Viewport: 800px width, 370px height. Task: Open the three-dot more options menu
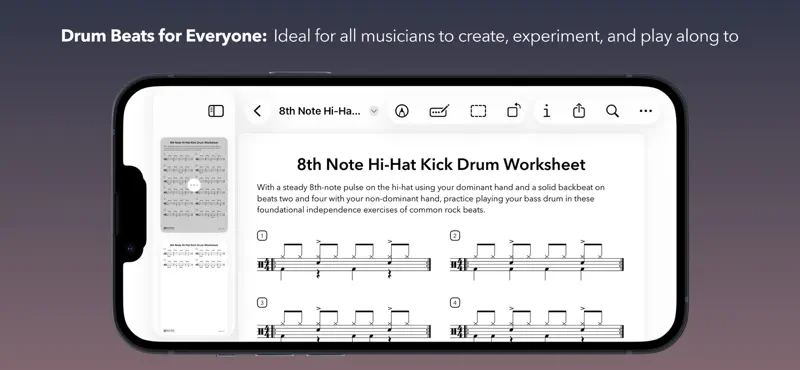tap(645, 111)
